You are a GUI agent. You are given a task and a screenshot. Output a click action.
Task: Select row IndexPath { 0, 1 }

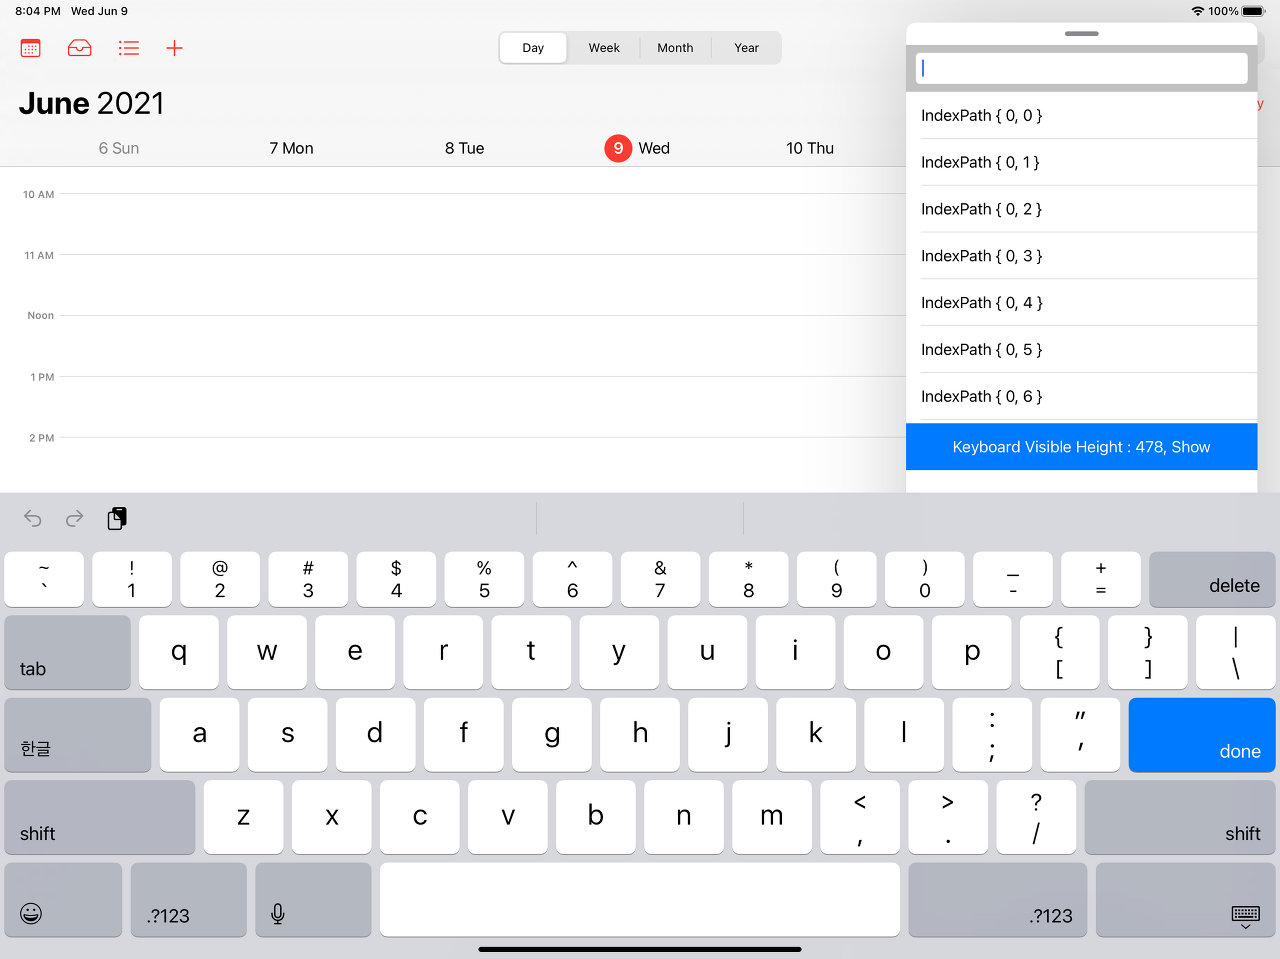point(1081,162)
